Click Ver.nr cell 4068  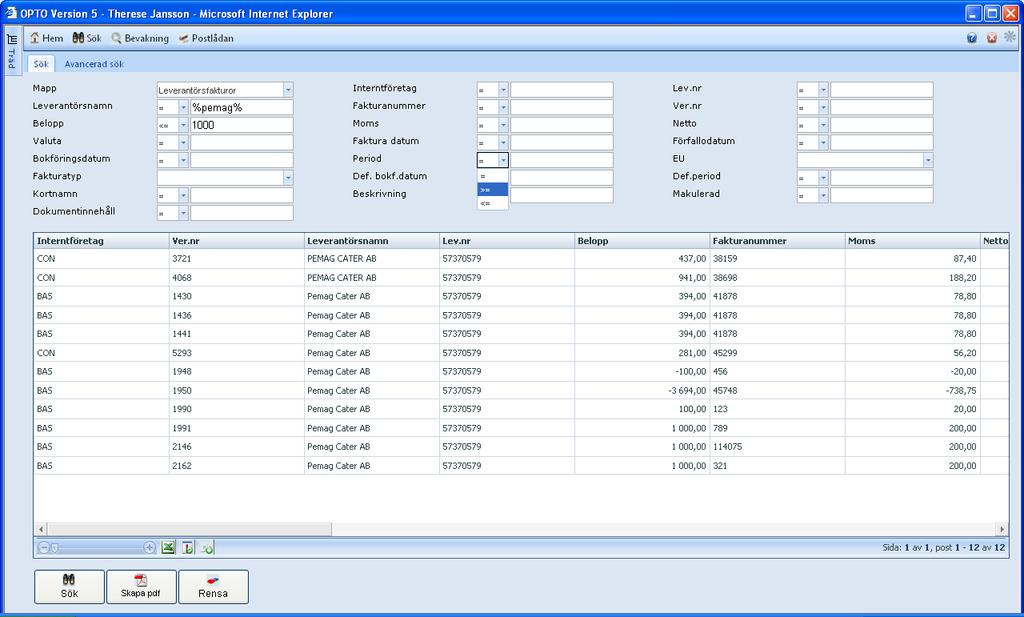coord(236,277)
